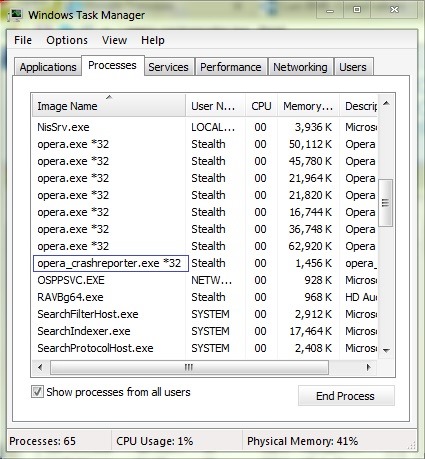Select the NisSrv.exe process row

[x=205, y=127]
